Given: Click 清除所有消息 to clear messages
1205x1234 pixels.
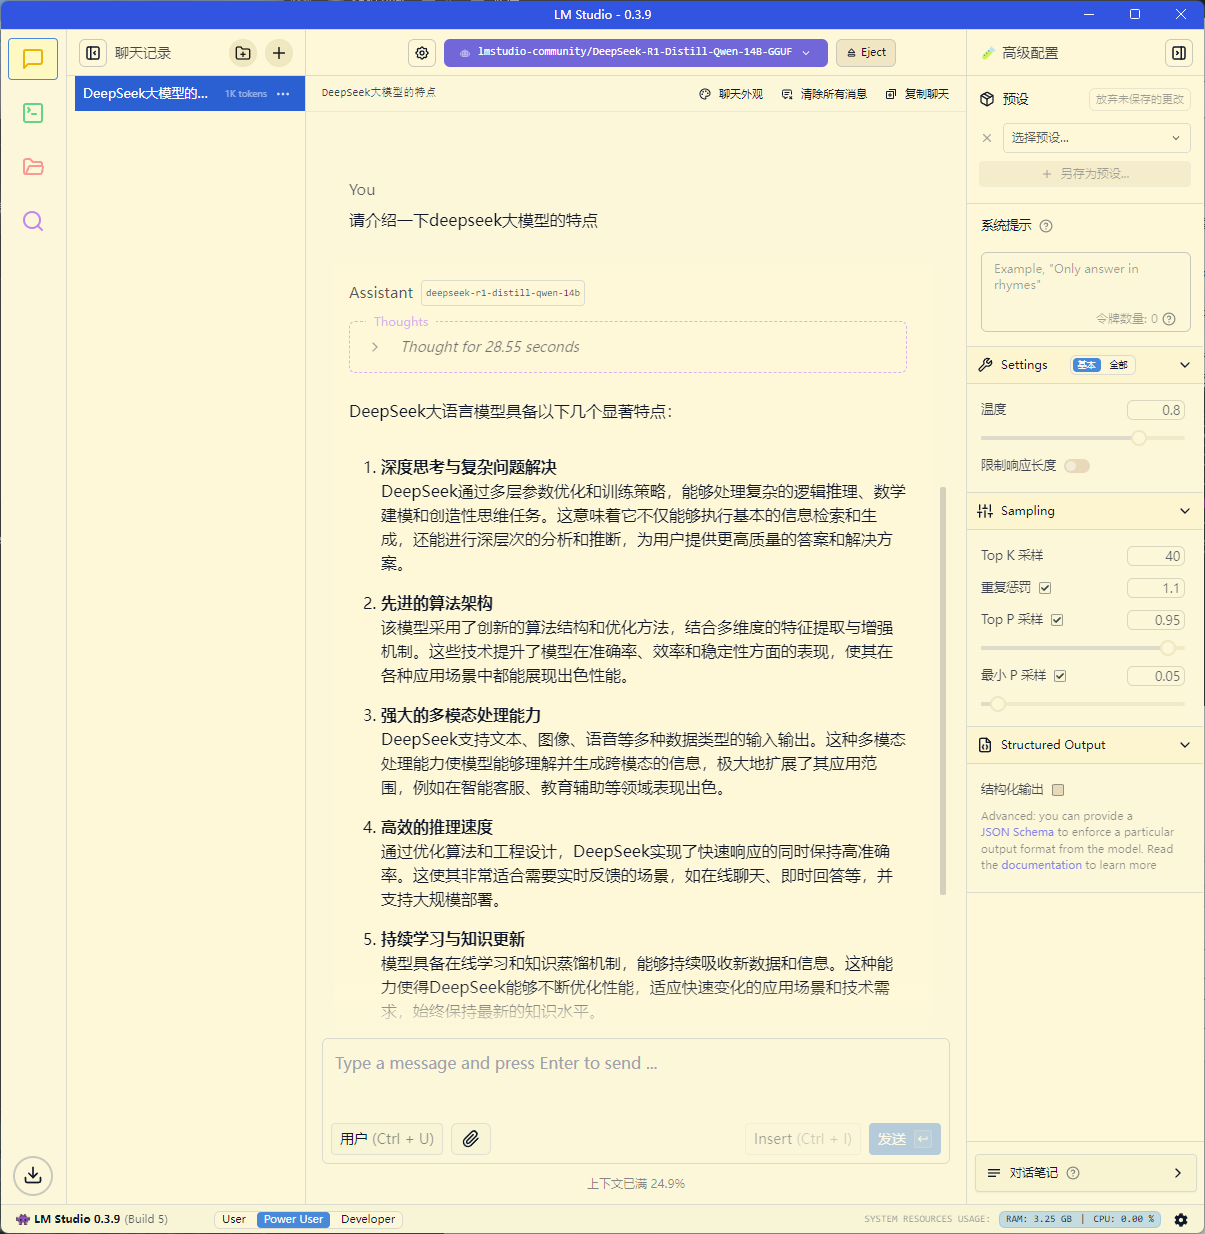Looking at the screenshot, I should (824, 94).
